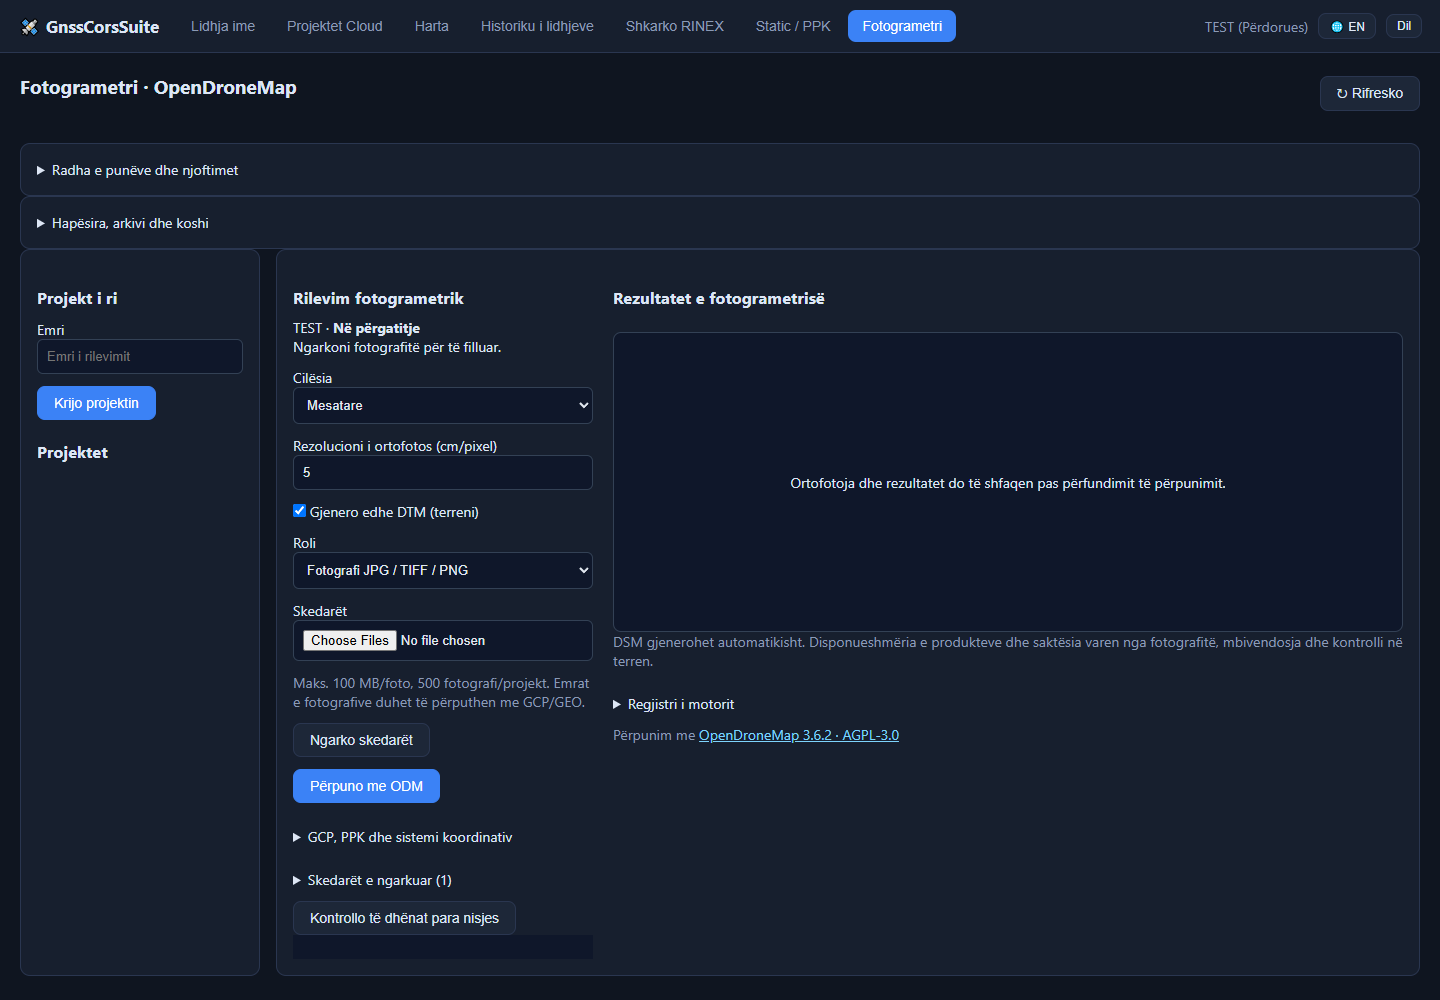Expand Skedarët e ngarkuar (1) list
Viewport: 1440px width, 1000px height.
[373, 880]
